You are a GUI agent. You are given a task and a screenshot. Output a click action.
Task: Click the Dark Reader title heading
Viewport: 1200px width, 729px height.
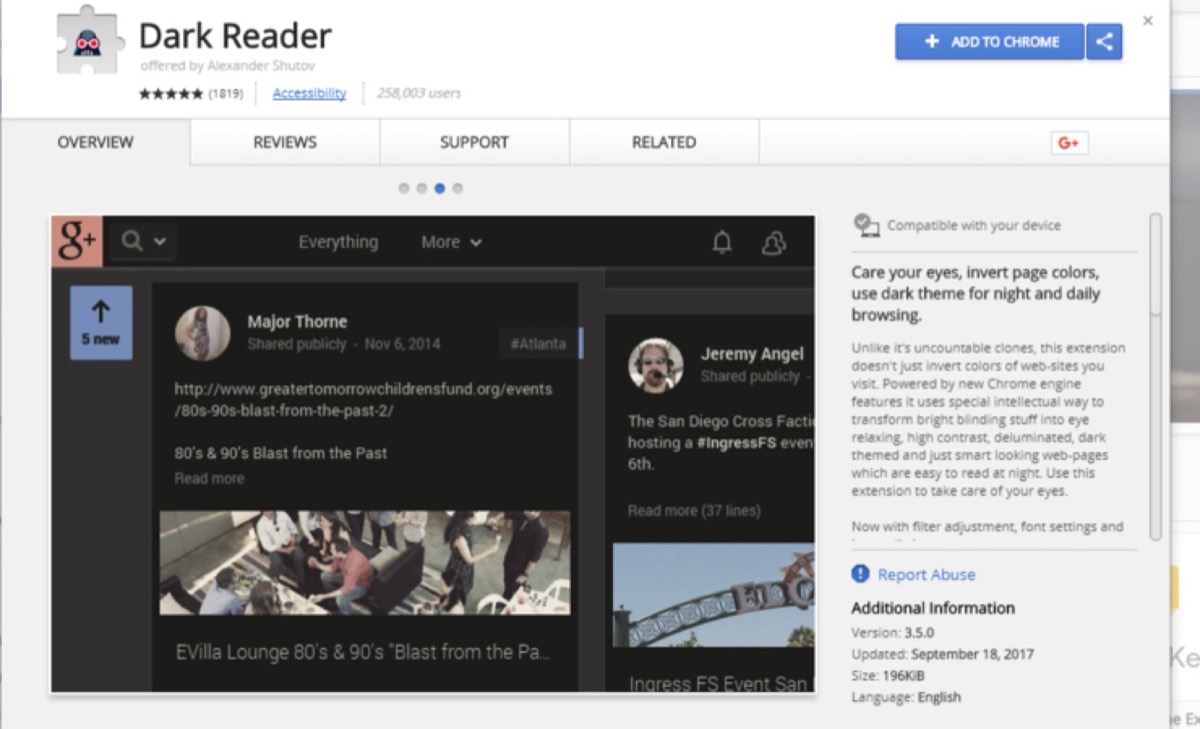click(x=235, y=36)
